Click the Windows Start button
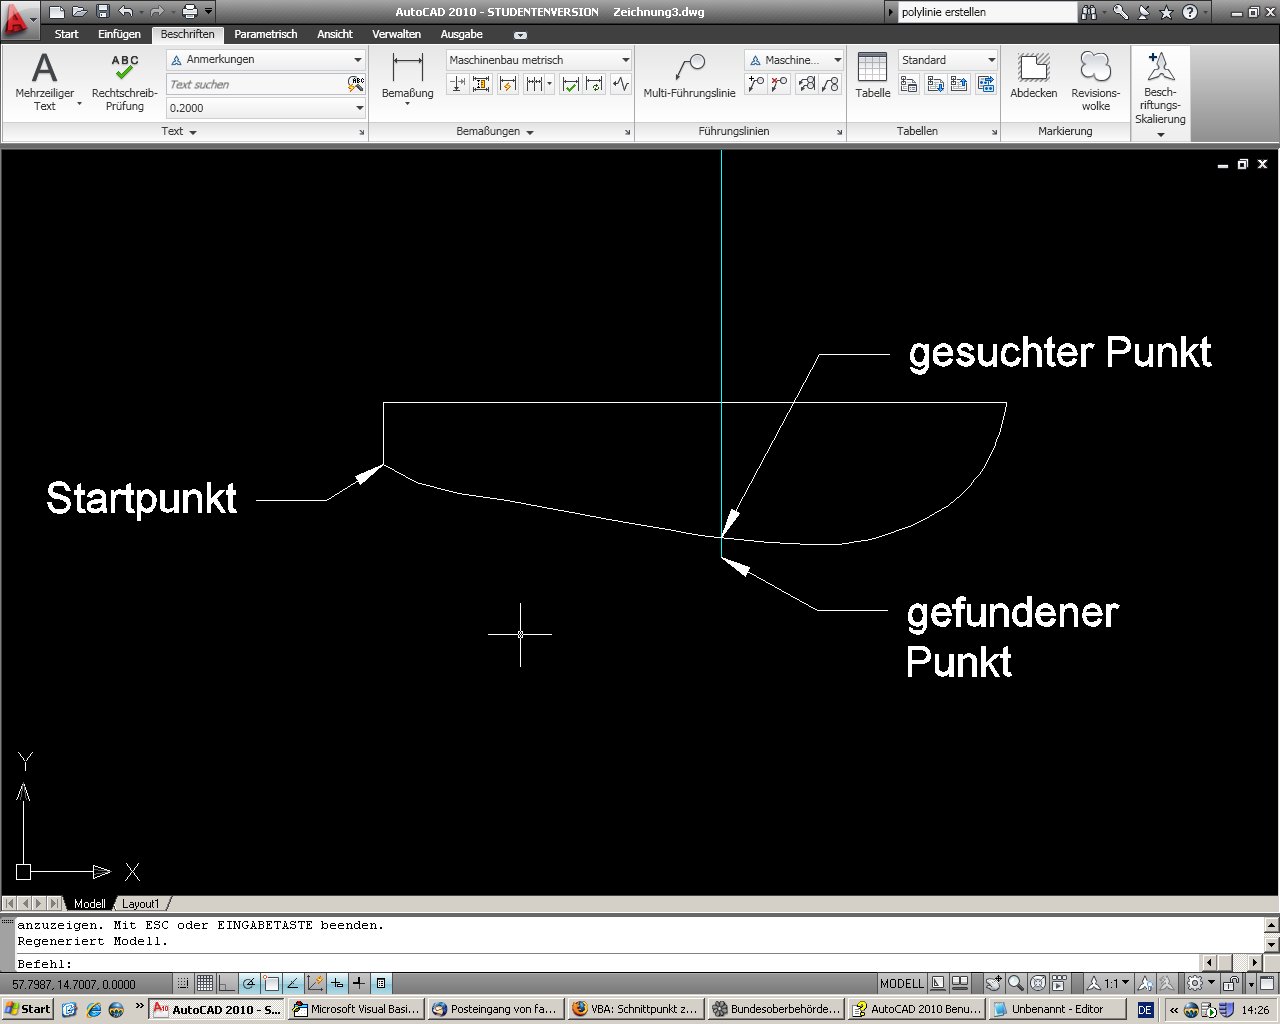The width and height of the screenshot is (1280, 1024). pyautogui.click(x=27, y=1009)
